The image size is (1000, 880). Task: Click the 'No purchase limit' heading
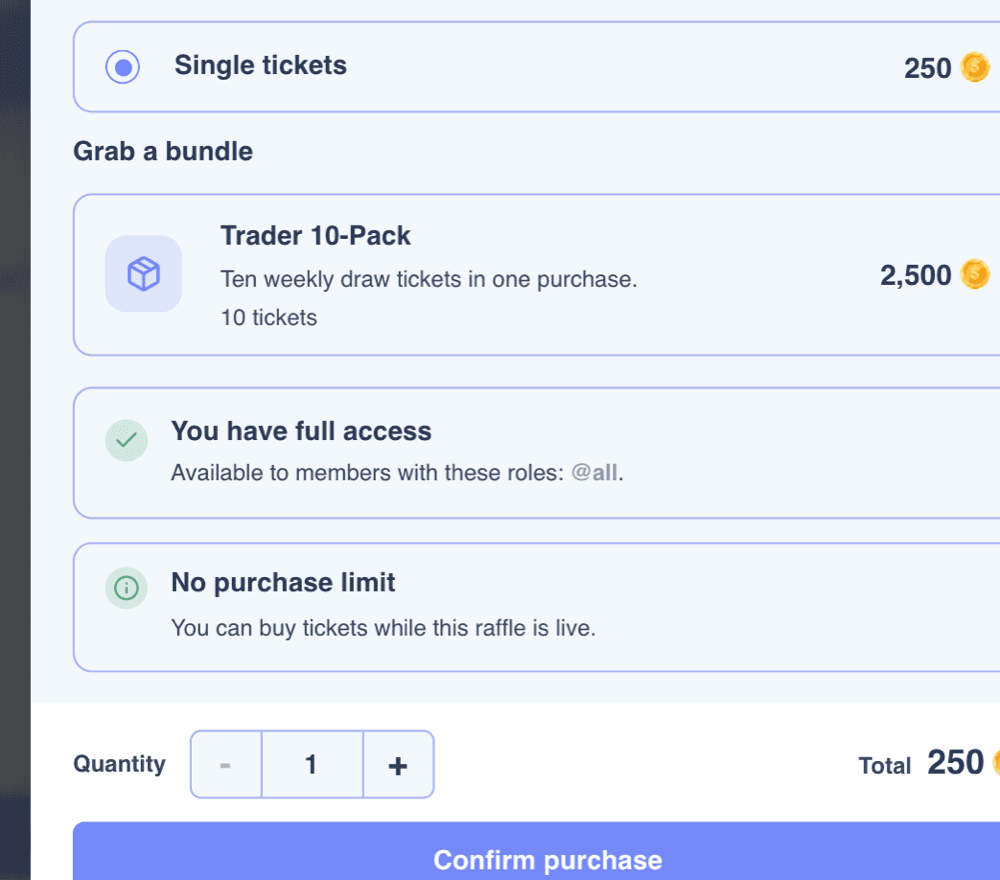283,583
